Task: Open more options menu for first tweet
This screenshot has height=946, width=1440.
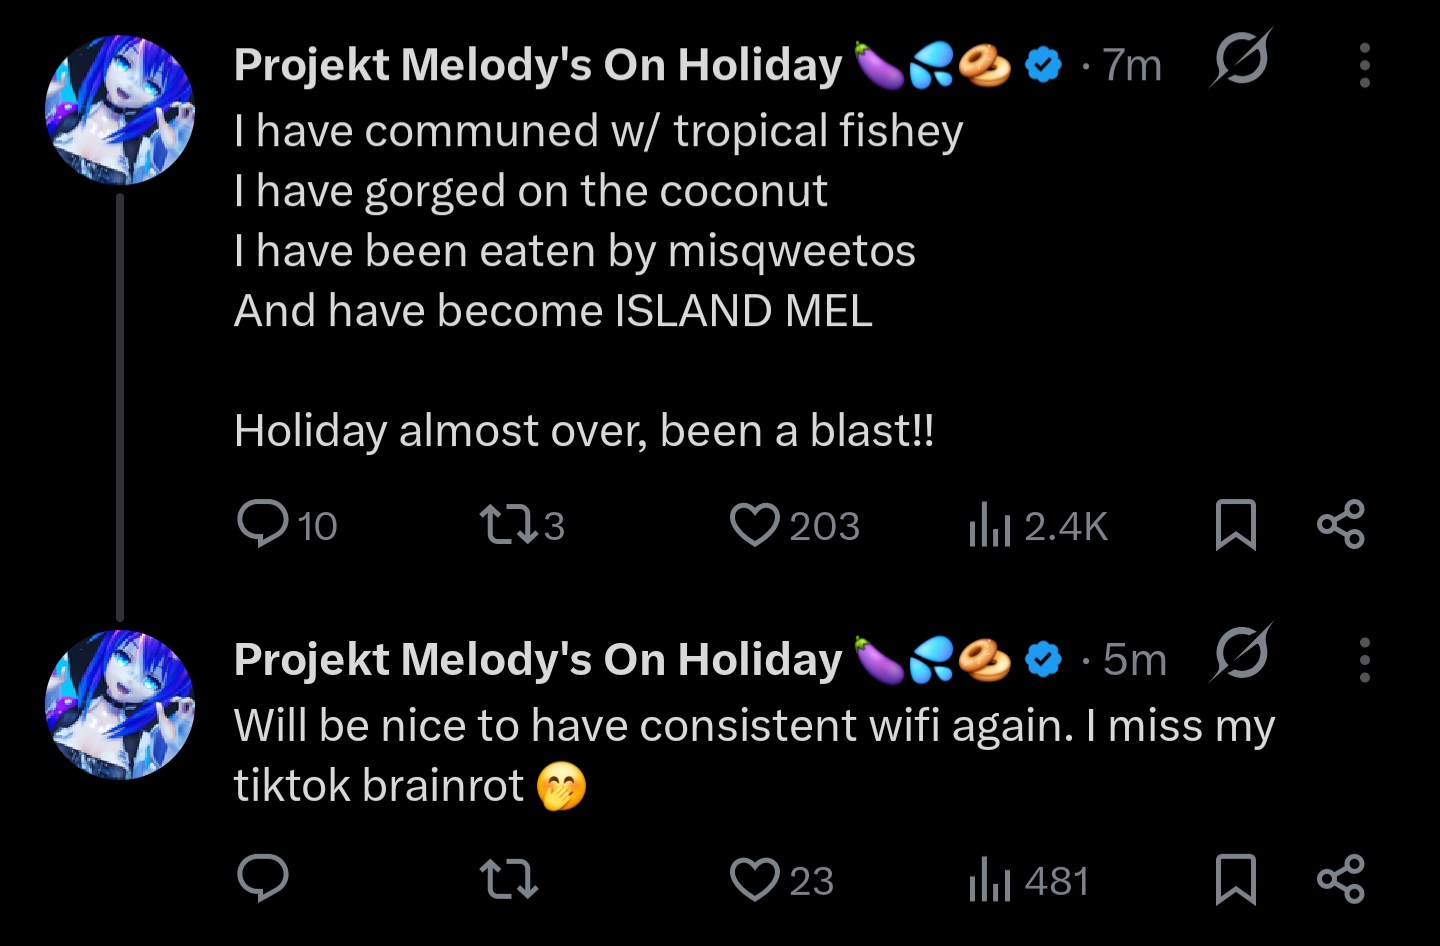Action: coord(1365,66)
